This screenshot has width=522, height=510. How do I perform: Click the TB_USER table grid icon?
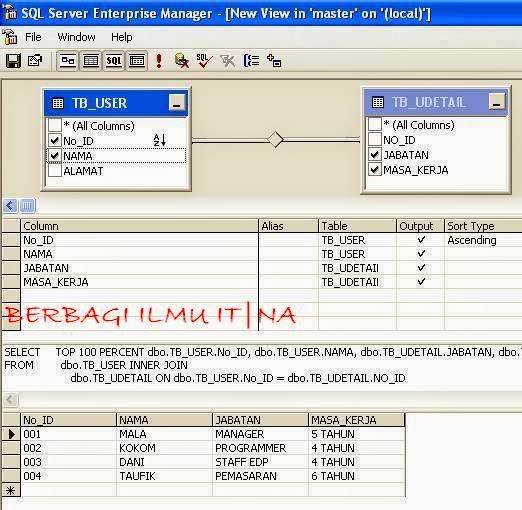click(58, 103)
